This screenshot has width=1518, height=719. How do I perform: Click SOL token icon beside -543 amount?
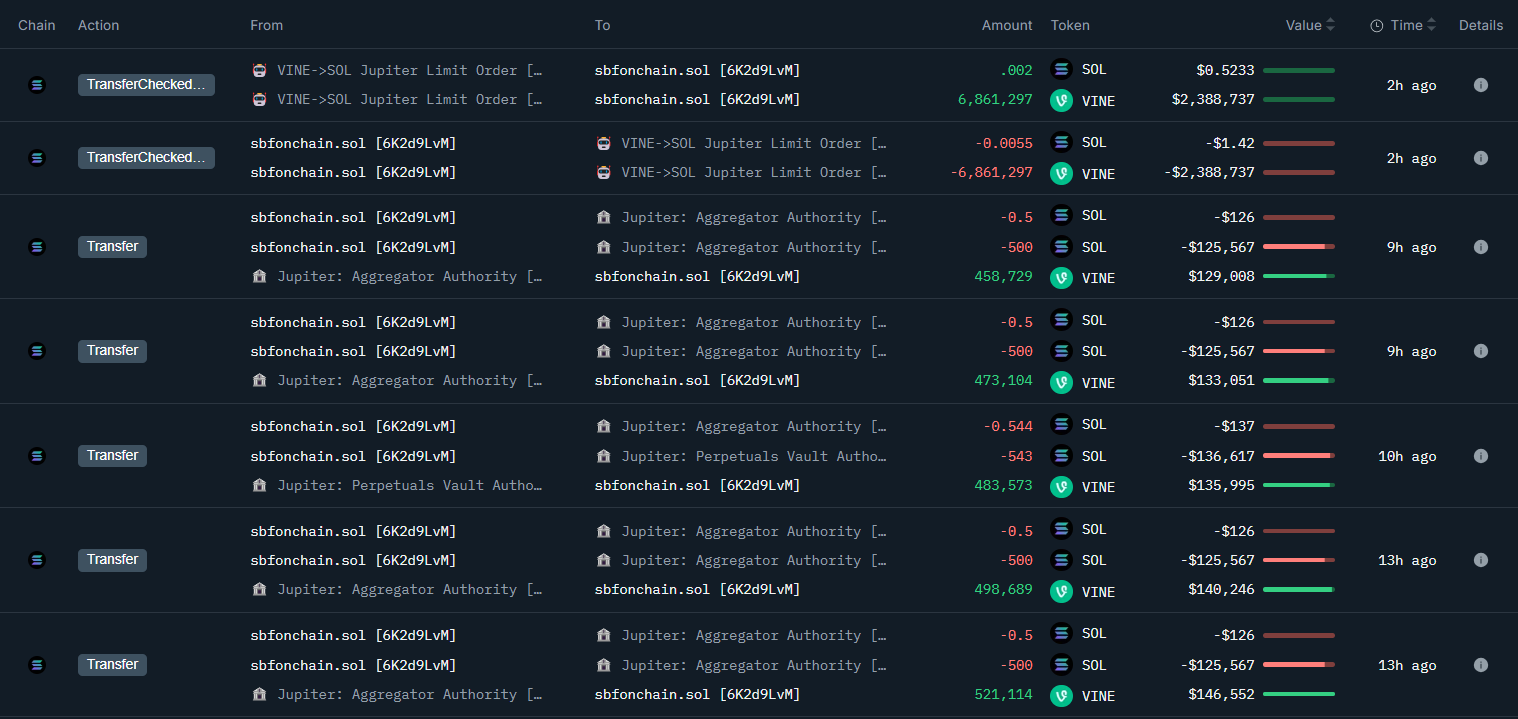[1061, 456]
